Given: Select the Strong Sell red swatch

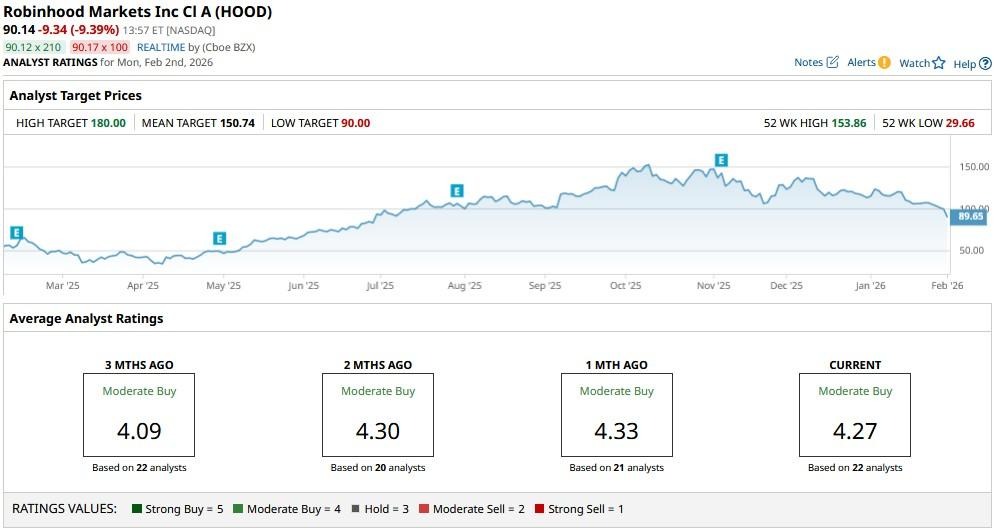Looking at the screenshot, I should (539, 509).
